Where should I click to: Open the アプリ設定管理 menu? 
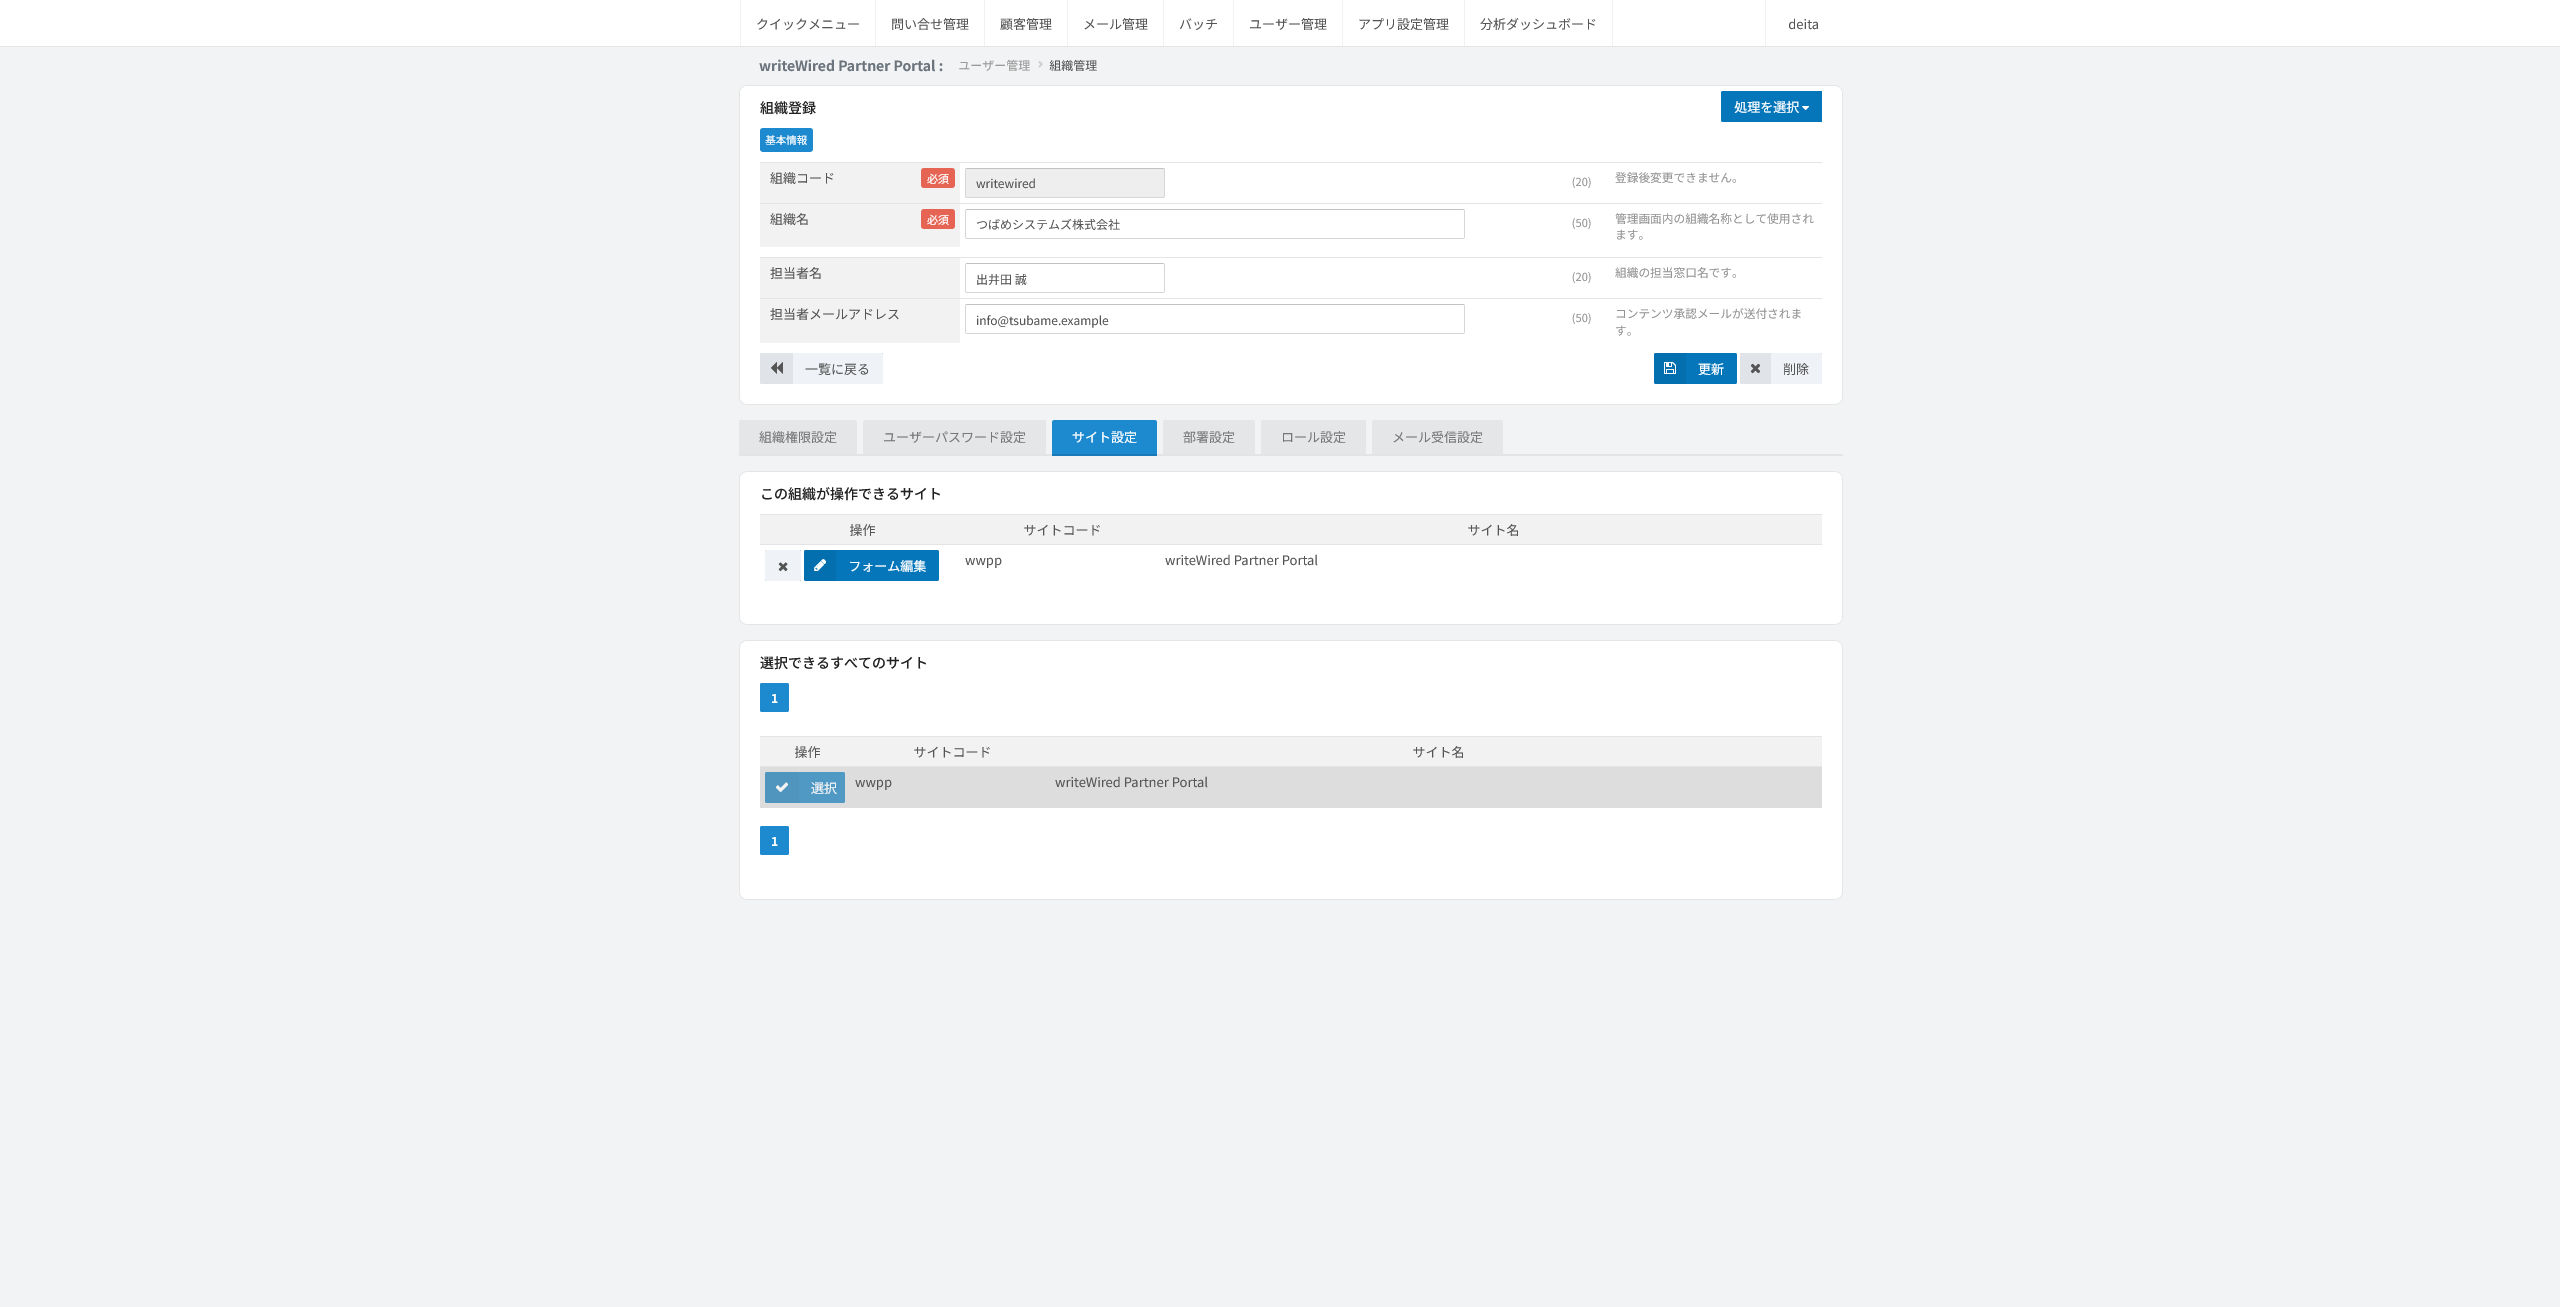click(x=1403, y=23)
